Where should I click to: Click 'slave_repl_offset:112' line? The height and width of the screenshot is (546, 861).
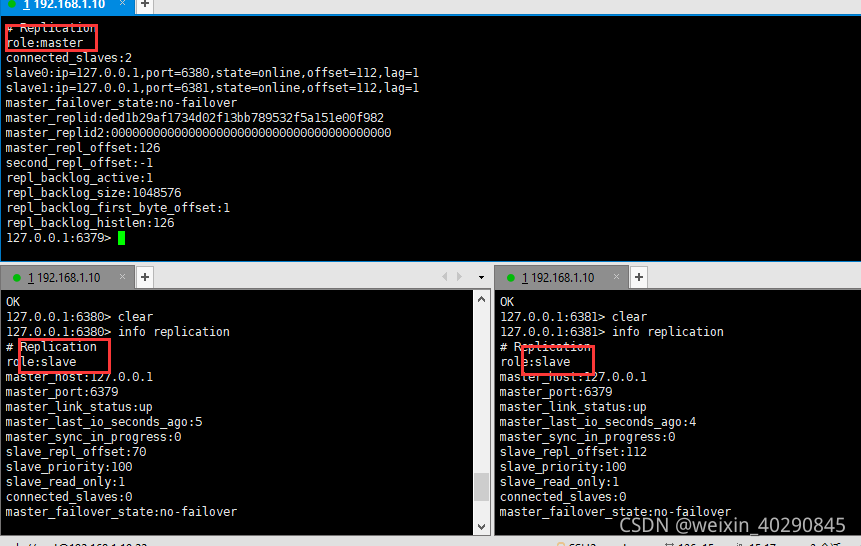[574, 452]
